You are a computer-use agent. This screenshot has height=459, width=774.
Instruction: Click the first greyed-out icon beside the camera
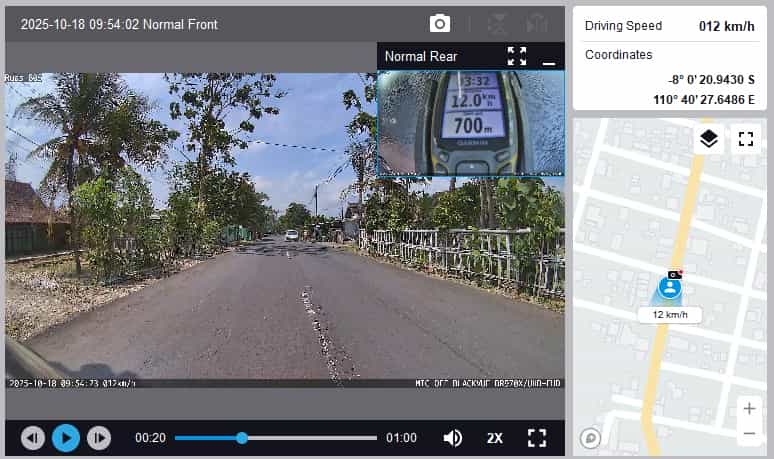pyautogui.click(x=497, y=24)
